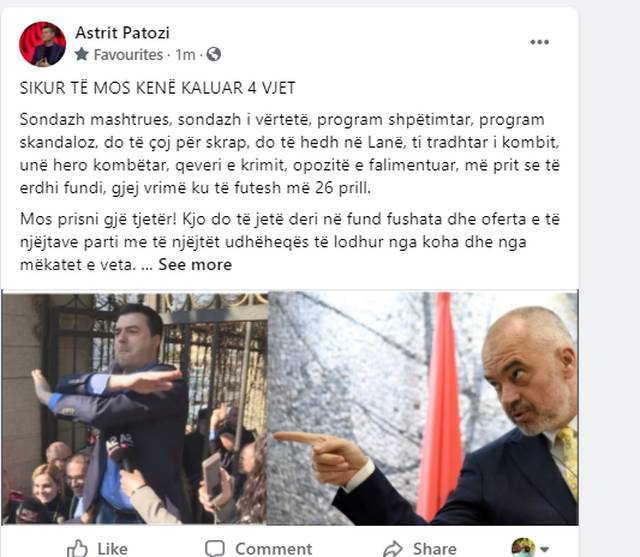
Task: Open the left photo of crossed-arms man
Action: tap(134, 408)
